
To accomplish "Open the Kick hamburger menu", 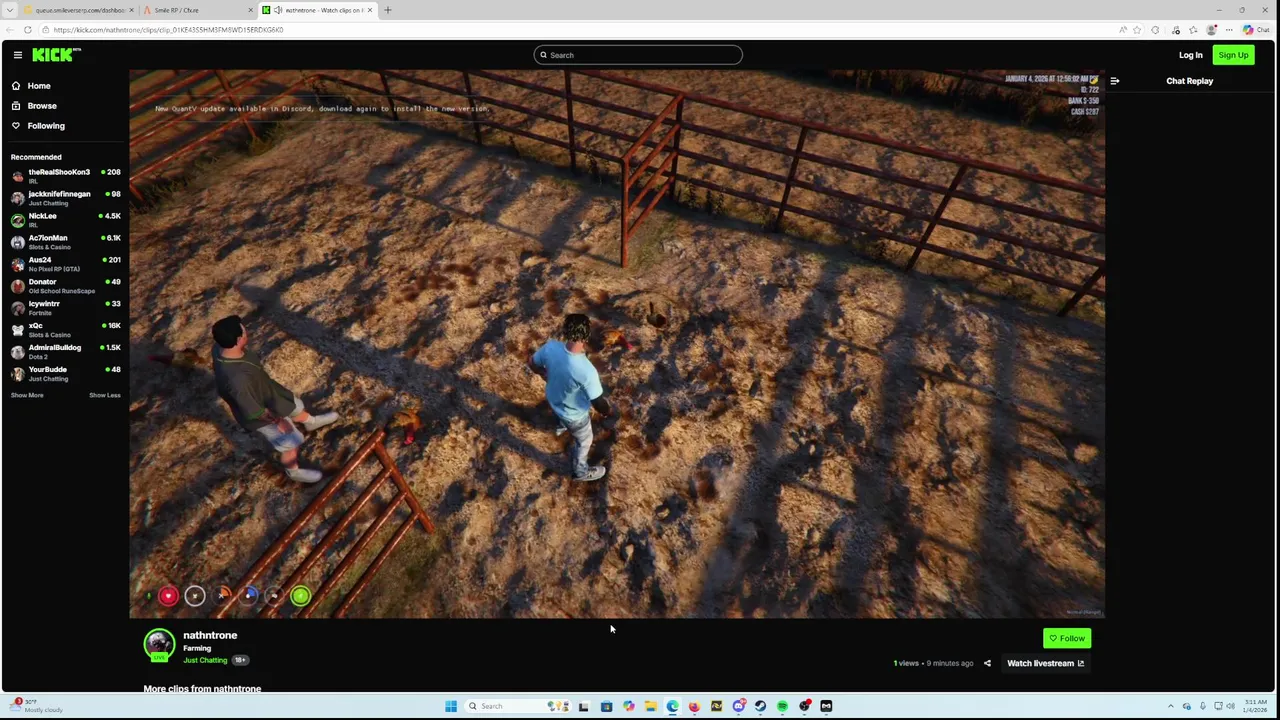I will 17,55.
